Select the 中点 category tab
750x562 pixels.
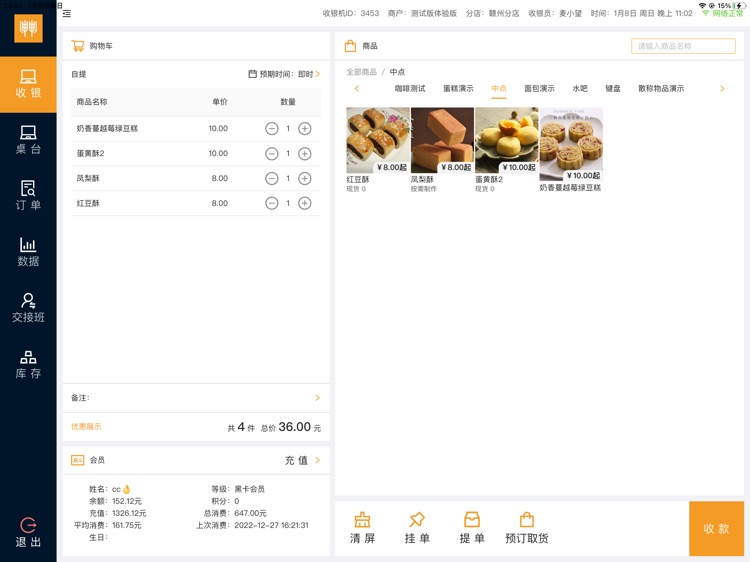click(498, 88)
